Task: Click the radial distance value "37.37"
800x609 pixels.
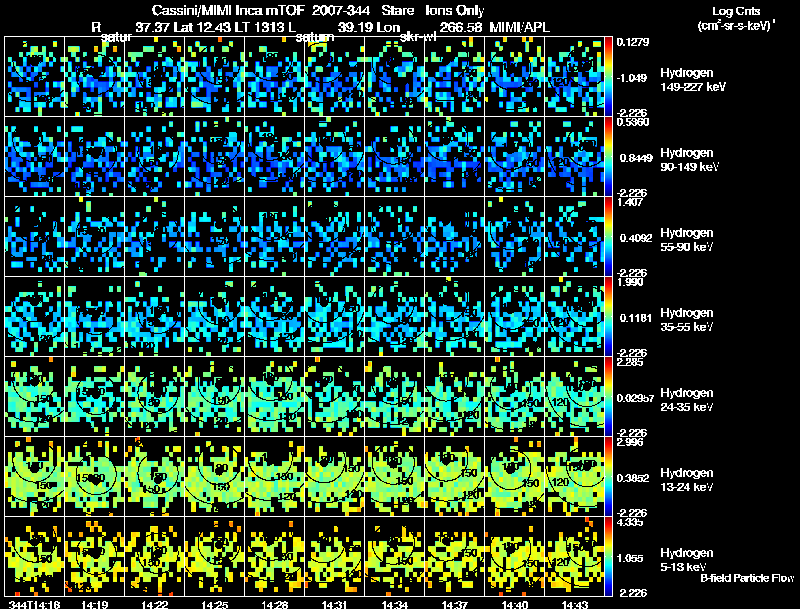Action: [x=153, y=27]
